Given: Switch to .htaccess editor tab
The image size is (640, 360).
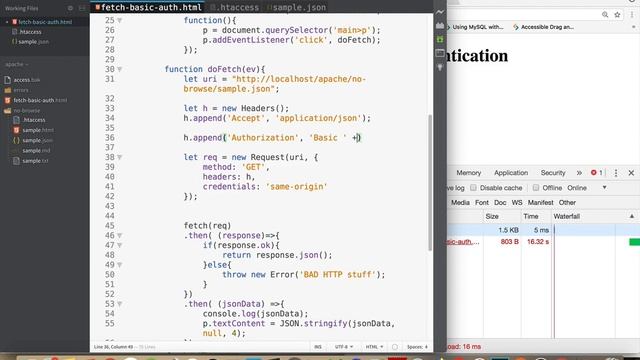Looking at the screenshot, I should [235, 7].
